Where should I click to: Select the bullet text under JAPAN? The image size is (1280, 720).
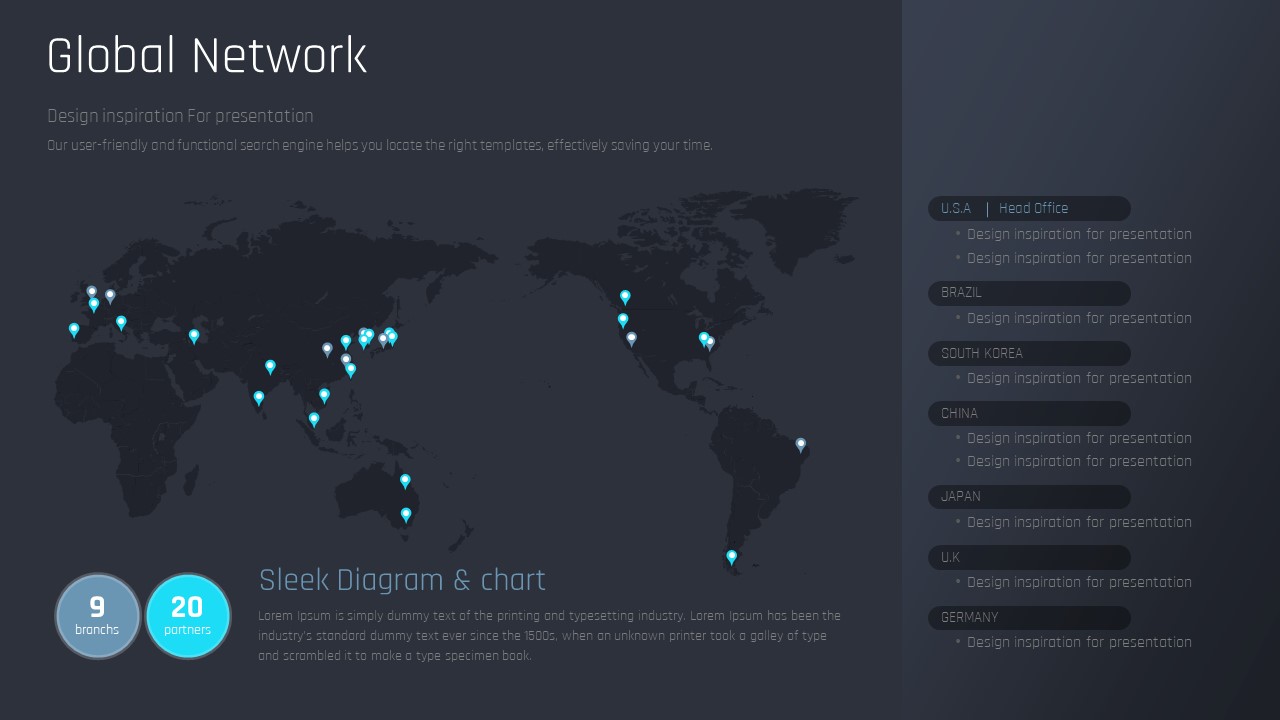point(1079,522)
